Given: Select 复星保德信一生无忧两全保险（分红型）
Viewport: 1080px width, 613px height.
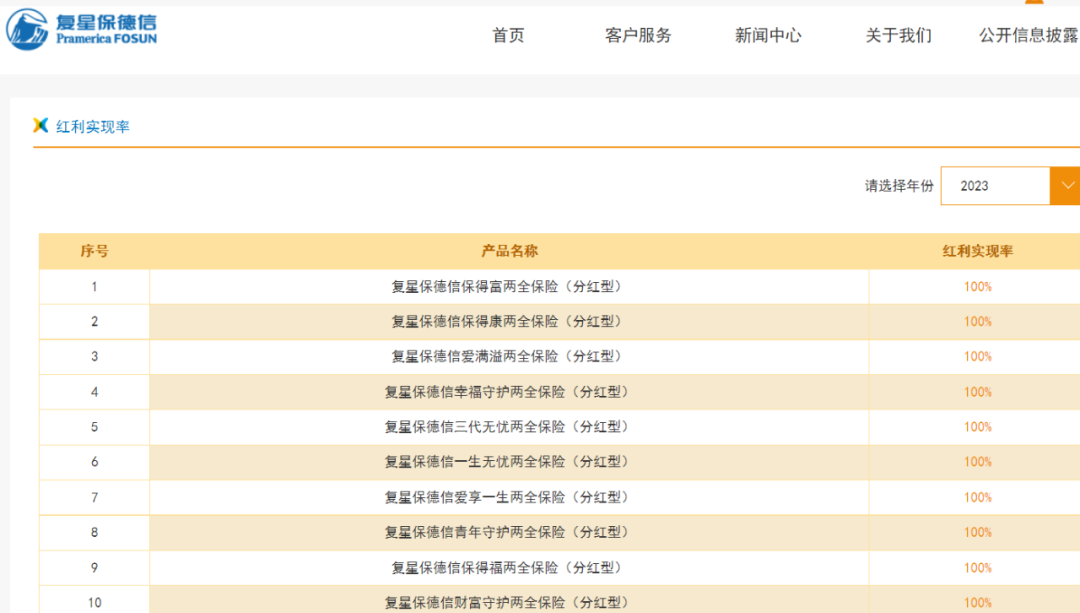Looking at the screenshot, I should tap(509, 462).
